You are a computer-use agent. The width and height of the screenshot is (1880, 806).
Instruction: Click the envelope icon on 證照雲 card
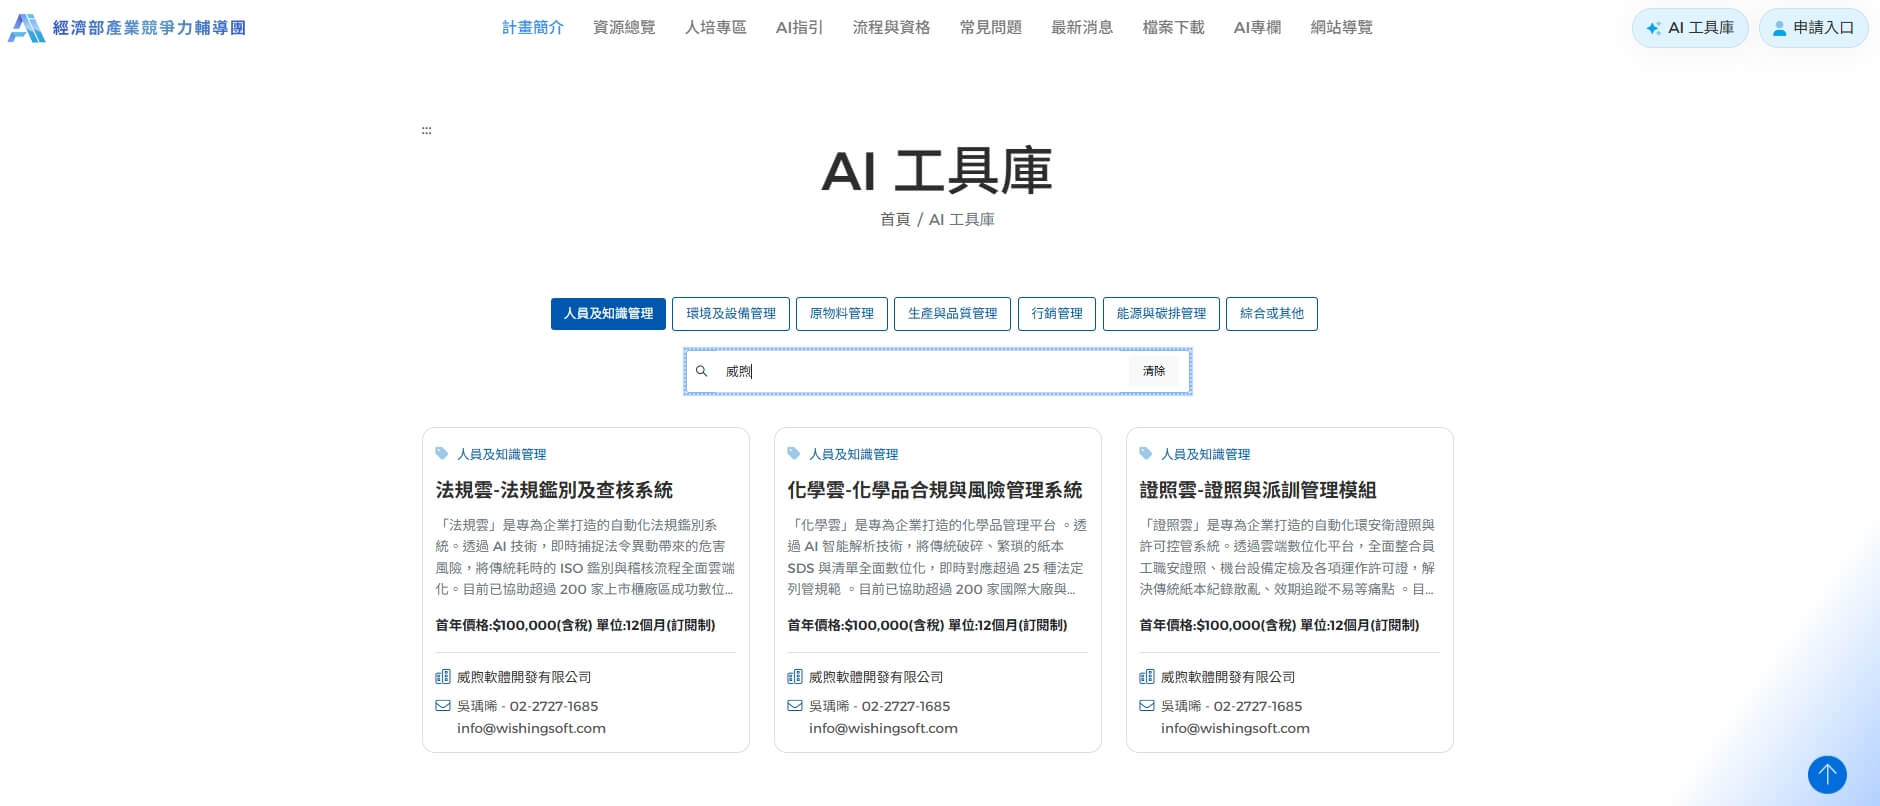[1147, 706]
